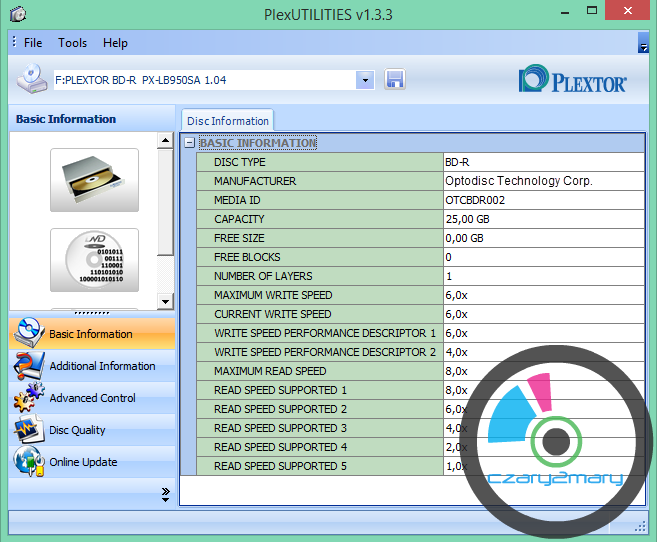Click the Basic Information sidebar icon
657x542 pixels.
pyautogui.click(x=29, y=334)
